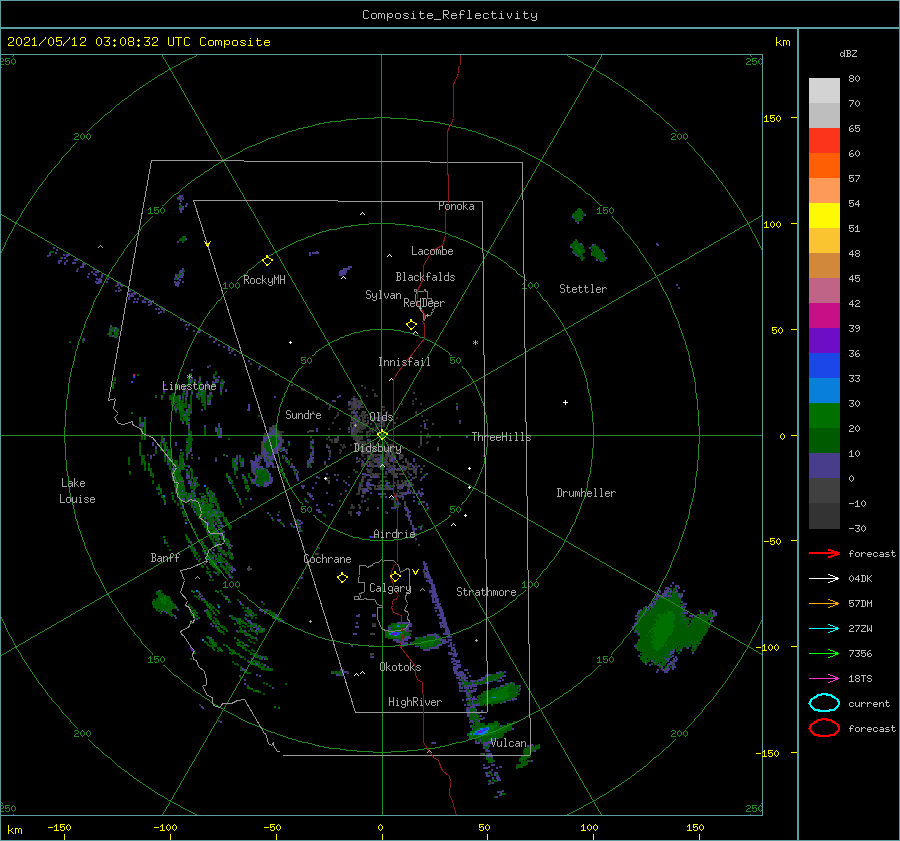Click the cyan 27ZW arrow icon
Image resolution: width=900 pixels, height=841 pixels.
pos(824,629)
